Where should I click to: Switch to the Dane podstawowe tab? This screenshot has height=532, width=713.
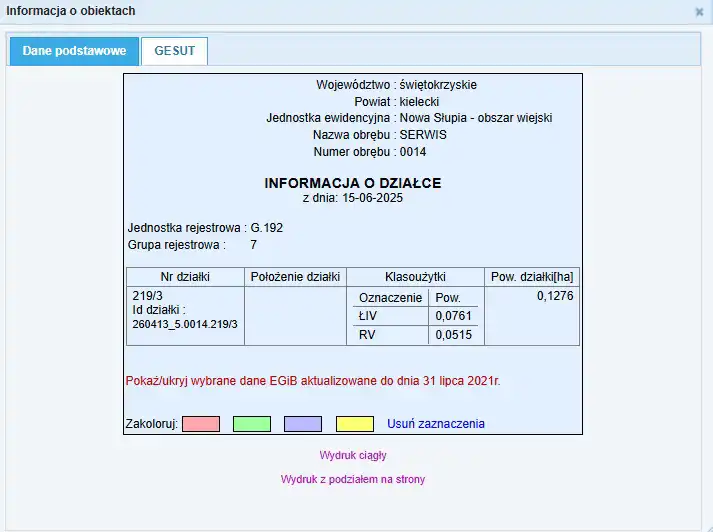pyautogui.click(x=74, y=51)
